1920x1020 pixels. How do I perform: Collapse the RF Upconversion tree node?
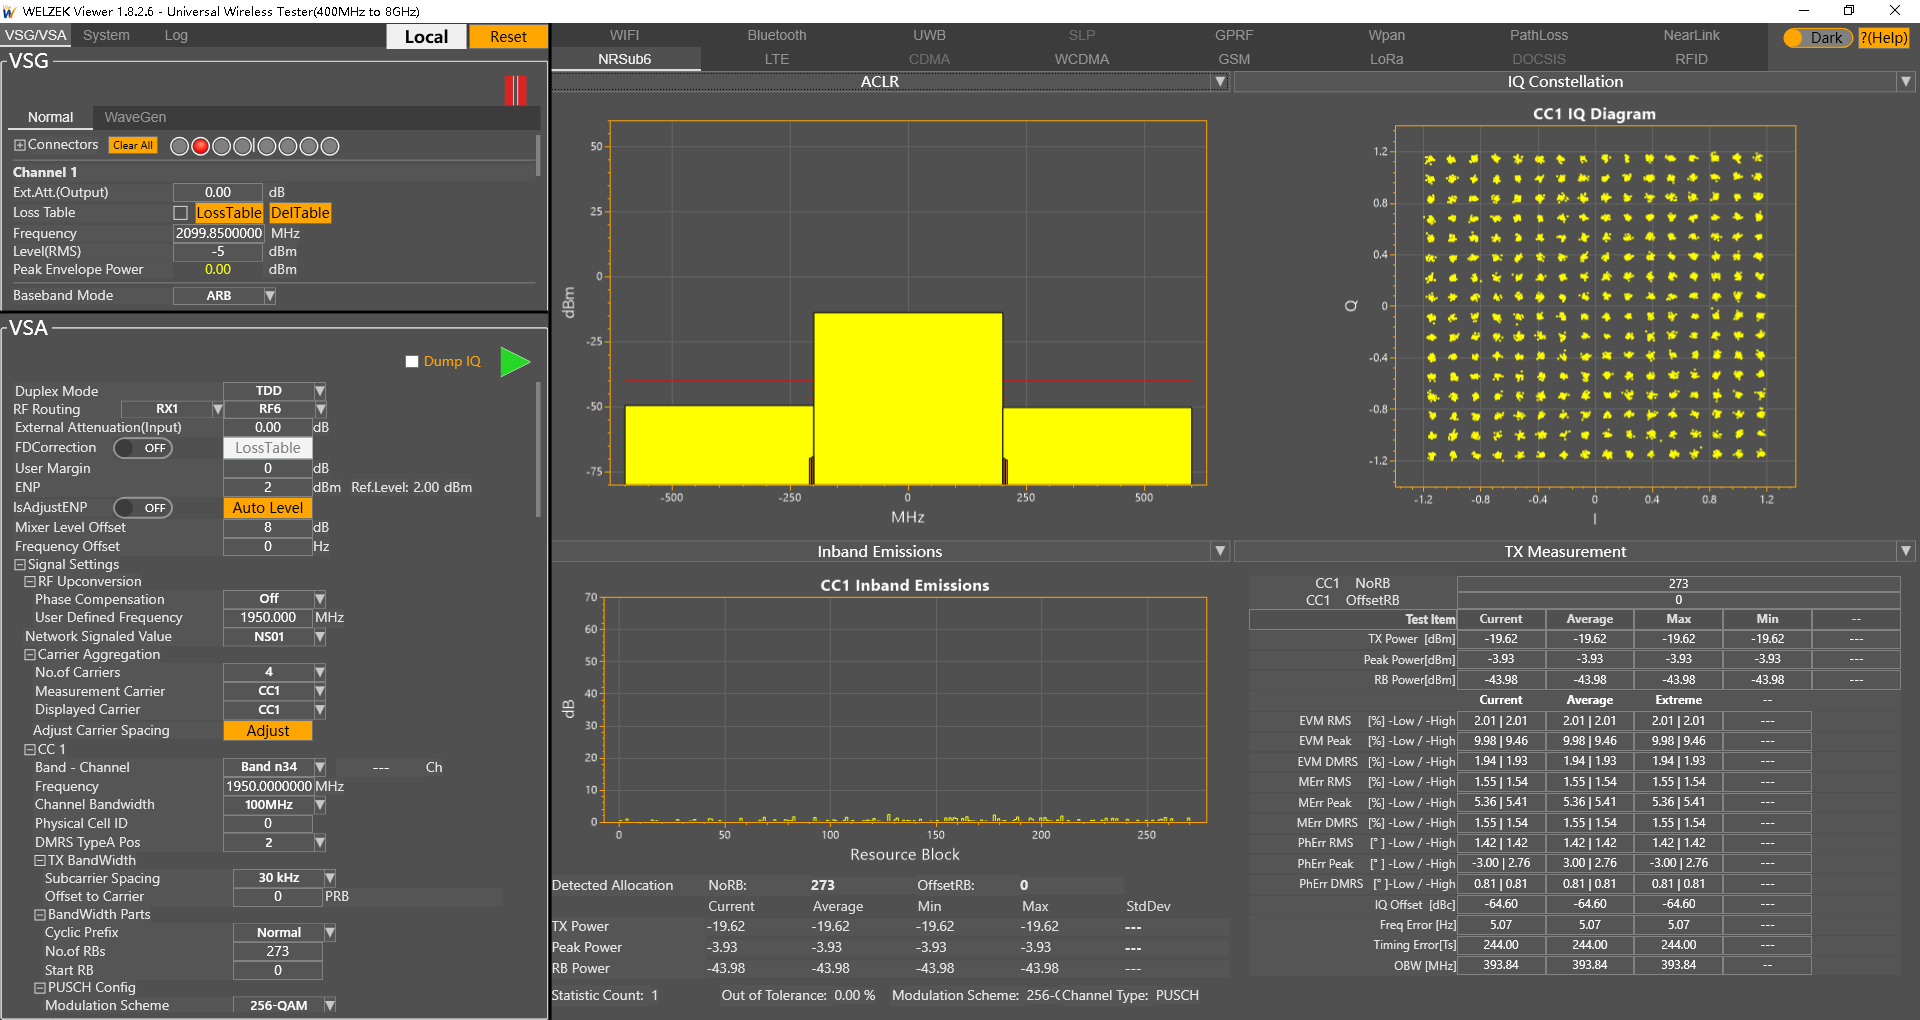pyautogui.click(x=30, y=582)
